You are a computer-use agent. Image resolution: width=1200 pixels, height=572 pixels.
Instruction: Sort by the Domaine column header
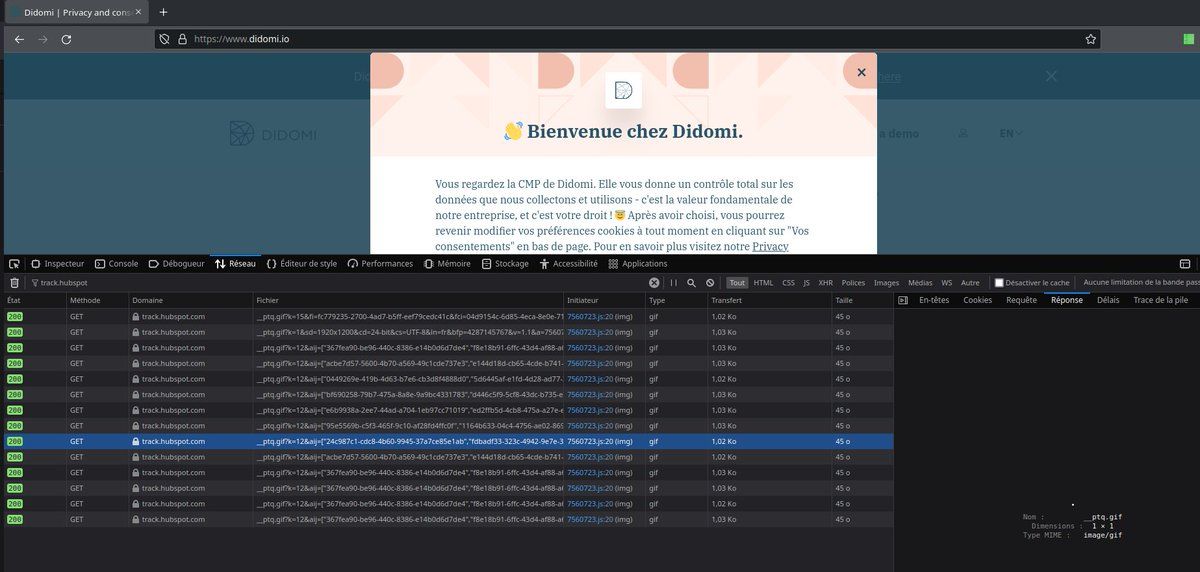coord(190,300)
